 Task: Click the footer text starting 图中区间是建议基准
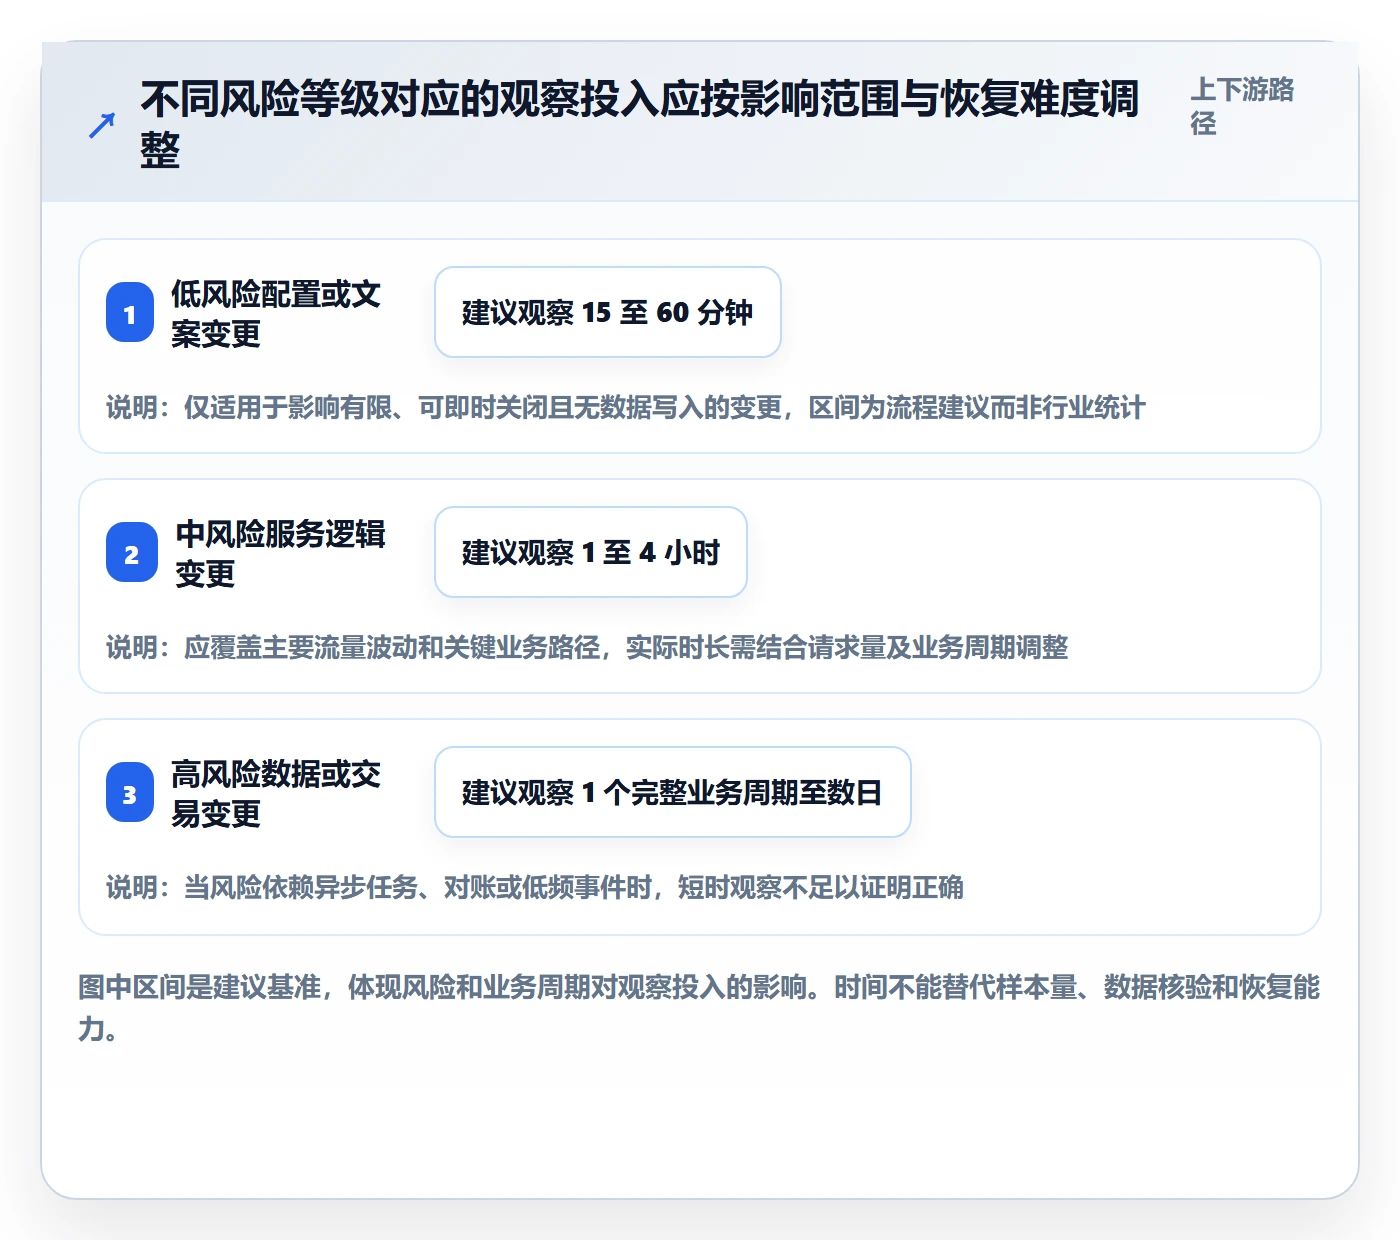click(699, 1008)
